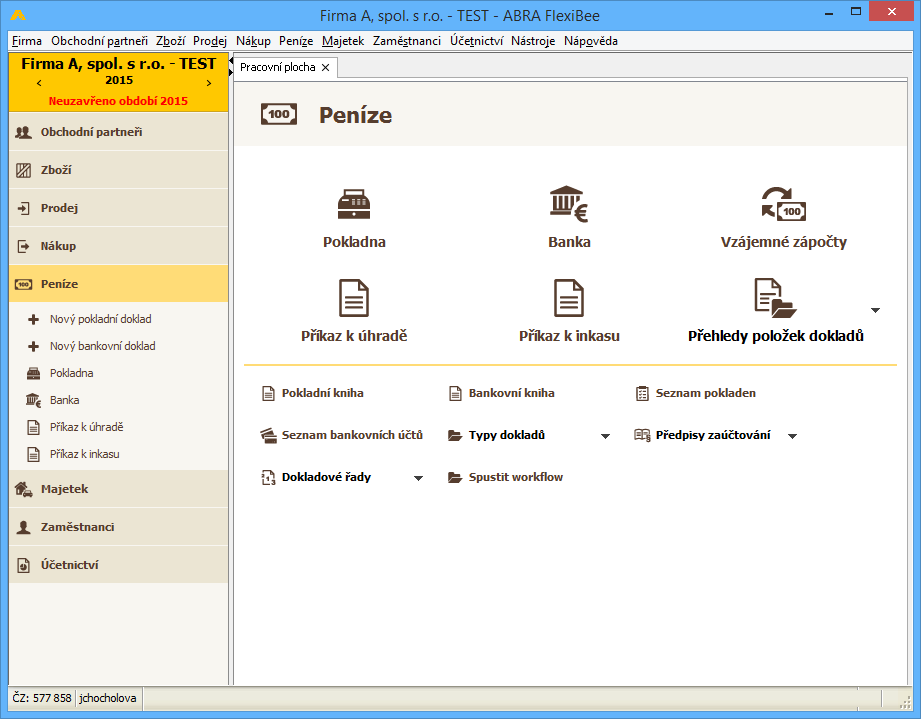Click the Spustit workflow link
921x719 pixels.
click(515, 477)
